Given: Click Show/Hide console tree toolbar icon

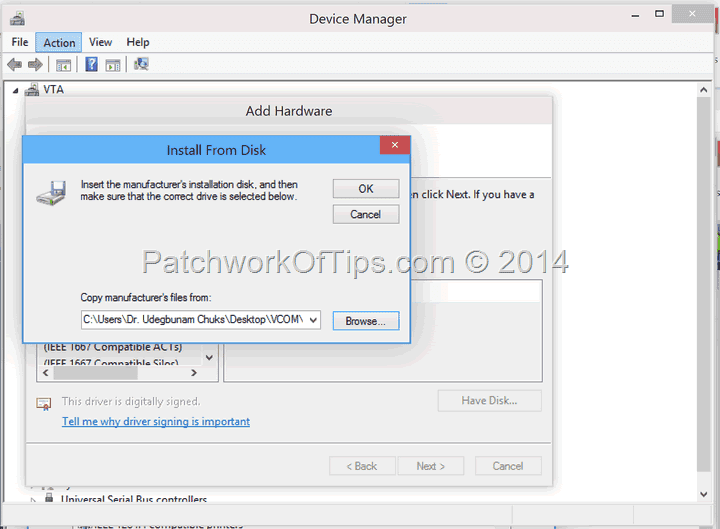Looking at the screenshot, I should click(63, 65).
